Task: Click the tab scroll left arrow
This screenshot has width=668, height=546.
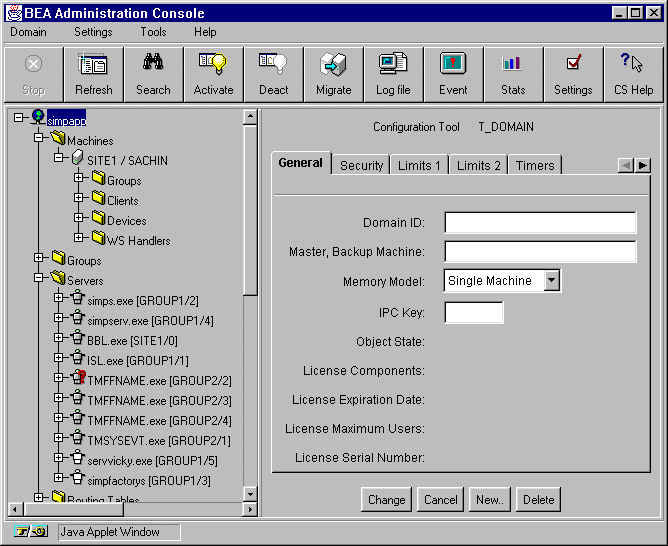Action: (x=626, y=165)
